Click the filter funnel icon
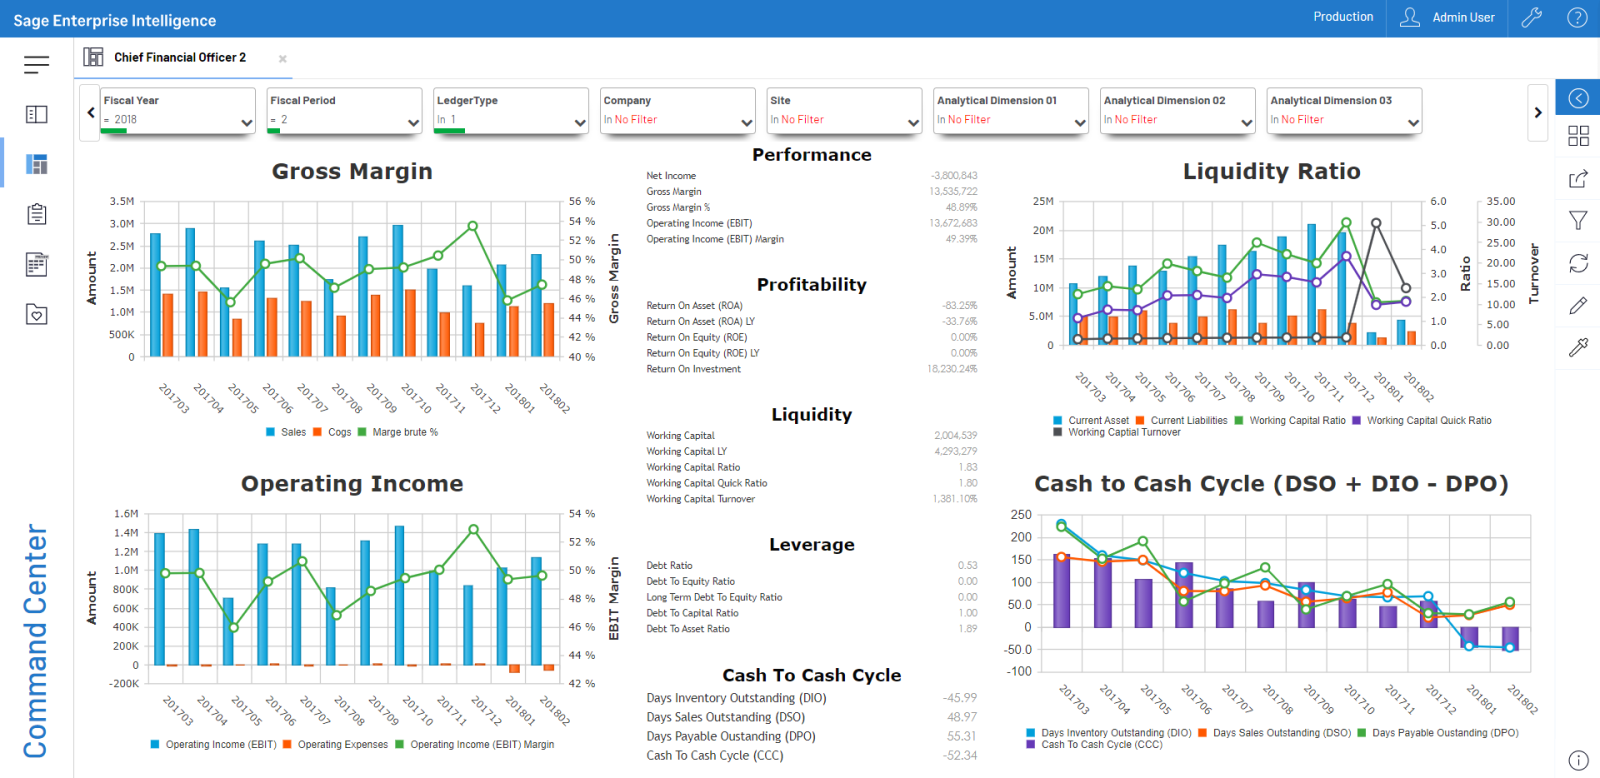1600x778 pixels. (x=1578, y=221)
